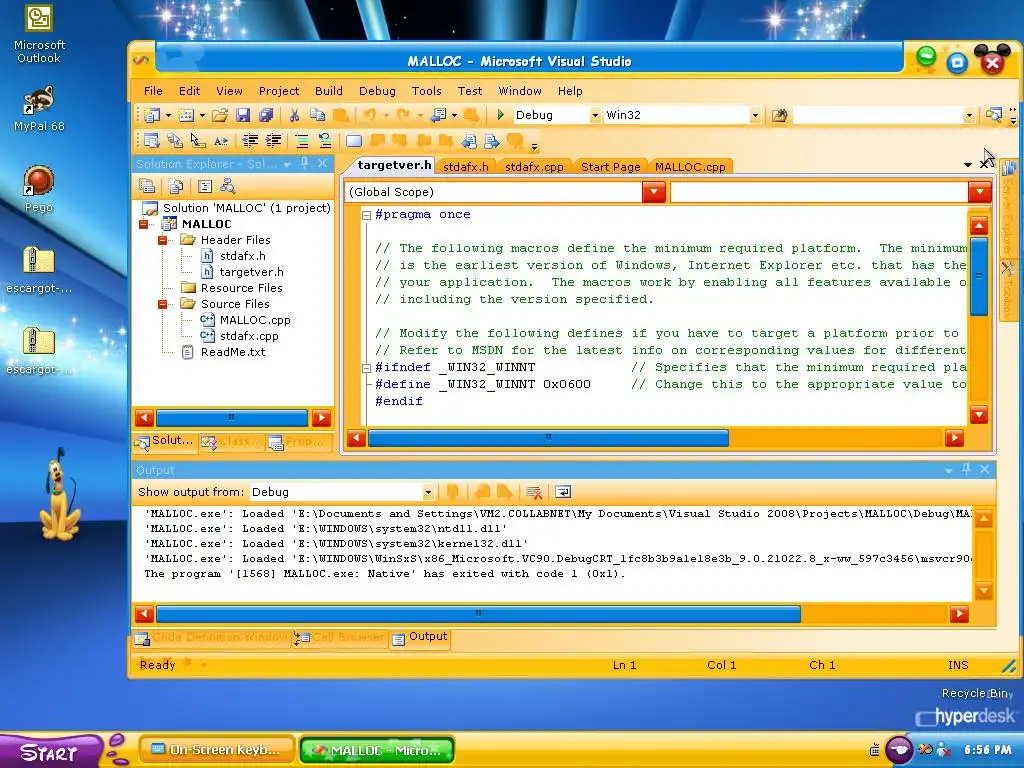
Task: Select targetver.h in Solution Explorer
Action: [251, 272]
